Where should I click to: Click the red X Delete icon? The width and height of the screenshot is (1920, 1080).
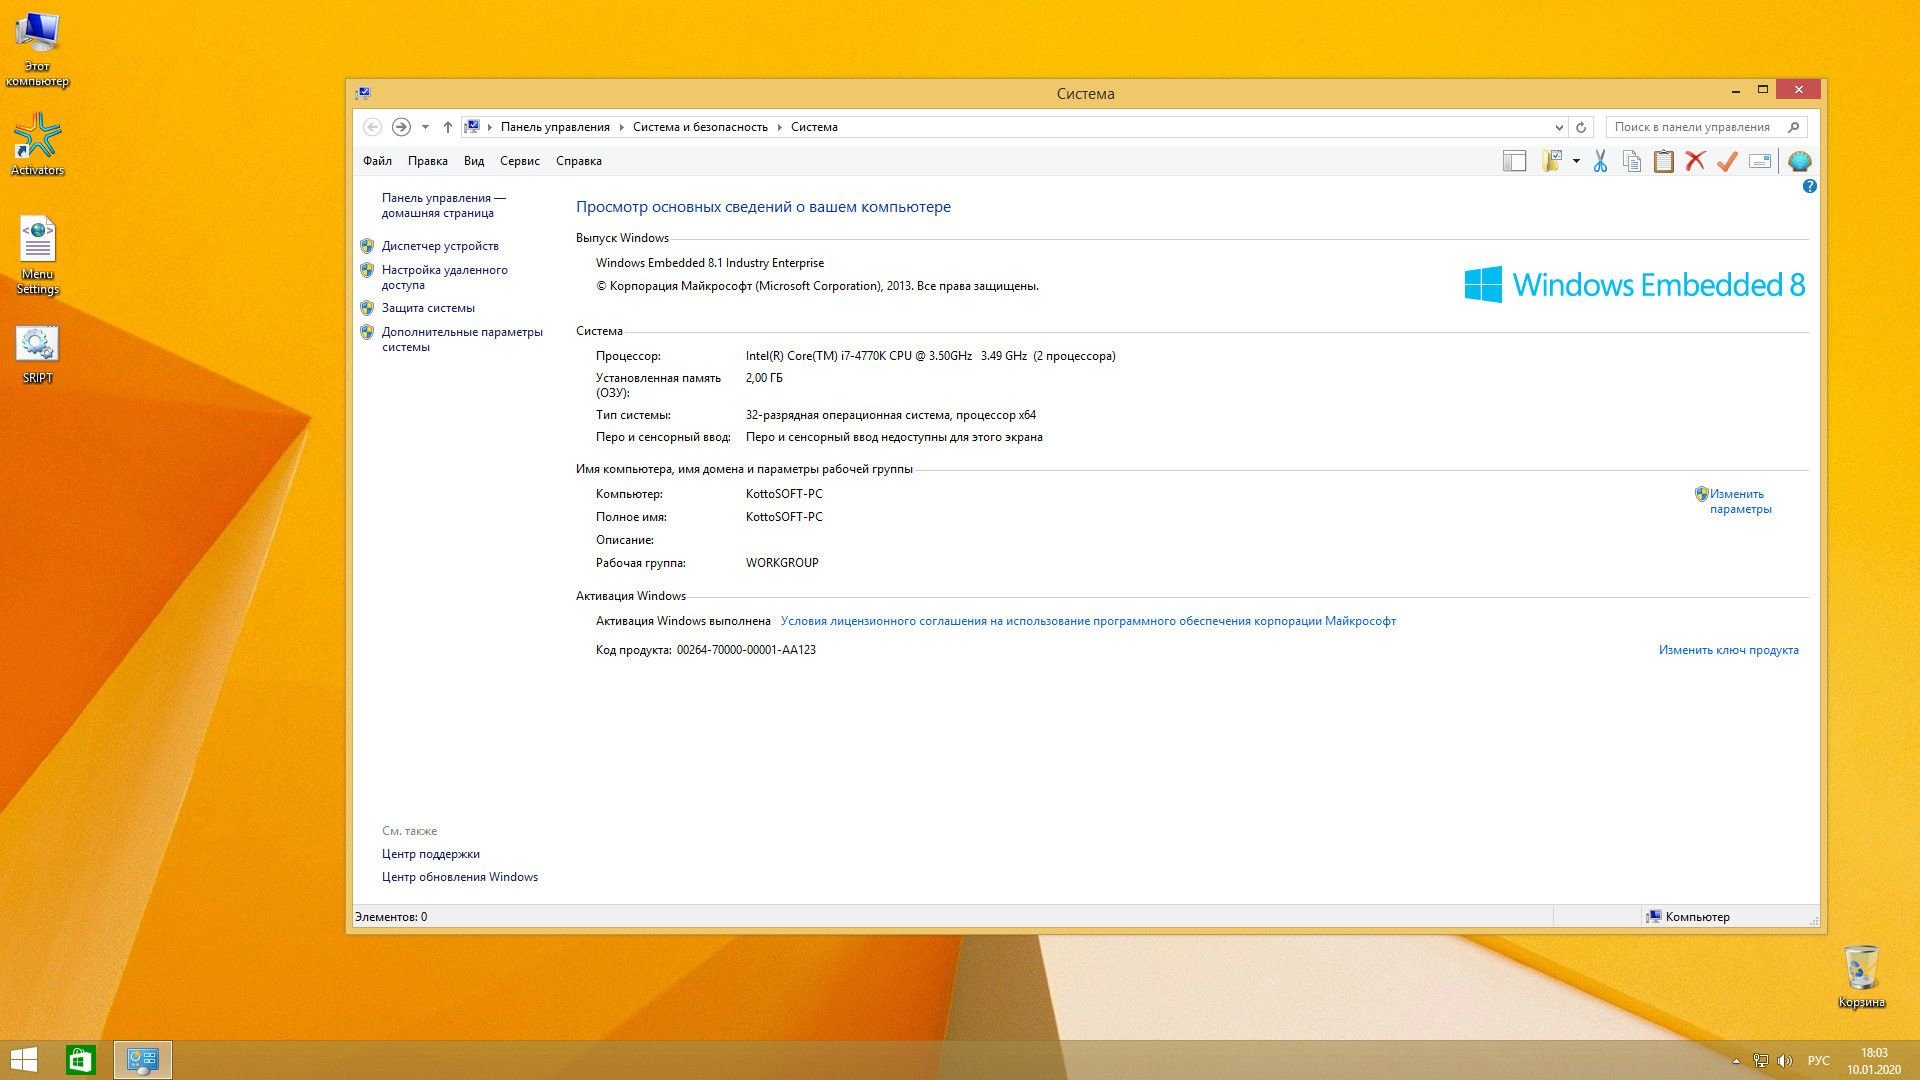pos(1695,161)
